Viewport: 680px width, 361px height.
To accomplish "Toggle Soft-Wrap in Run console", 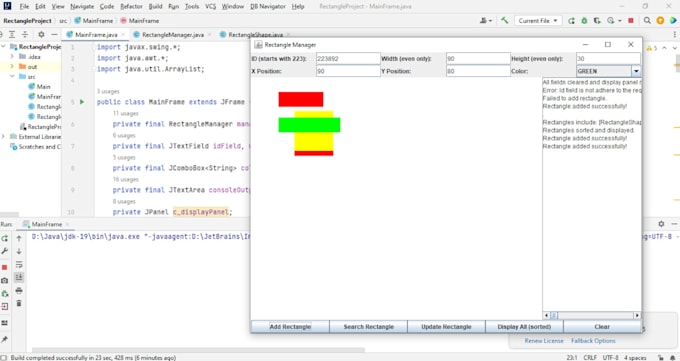I will click(19, 265).
